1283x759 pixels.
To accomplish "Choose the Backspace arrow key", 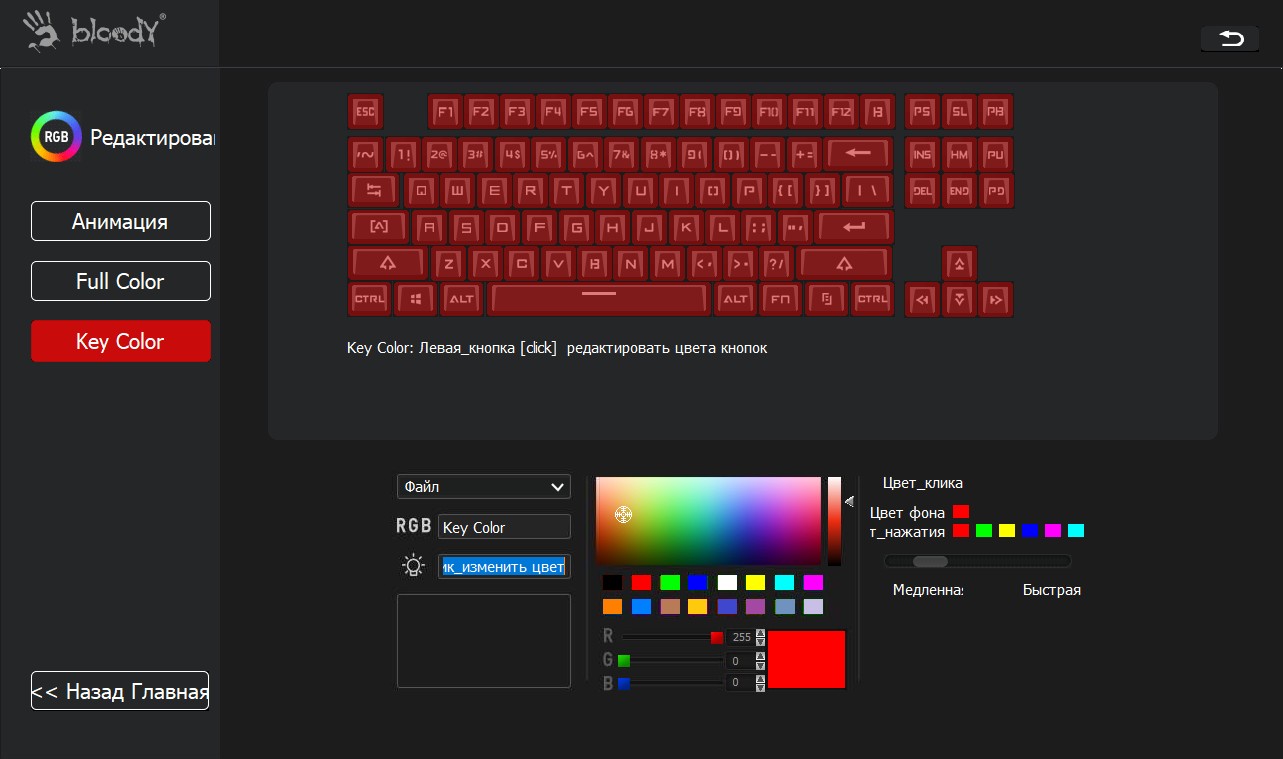I will 857,154.
